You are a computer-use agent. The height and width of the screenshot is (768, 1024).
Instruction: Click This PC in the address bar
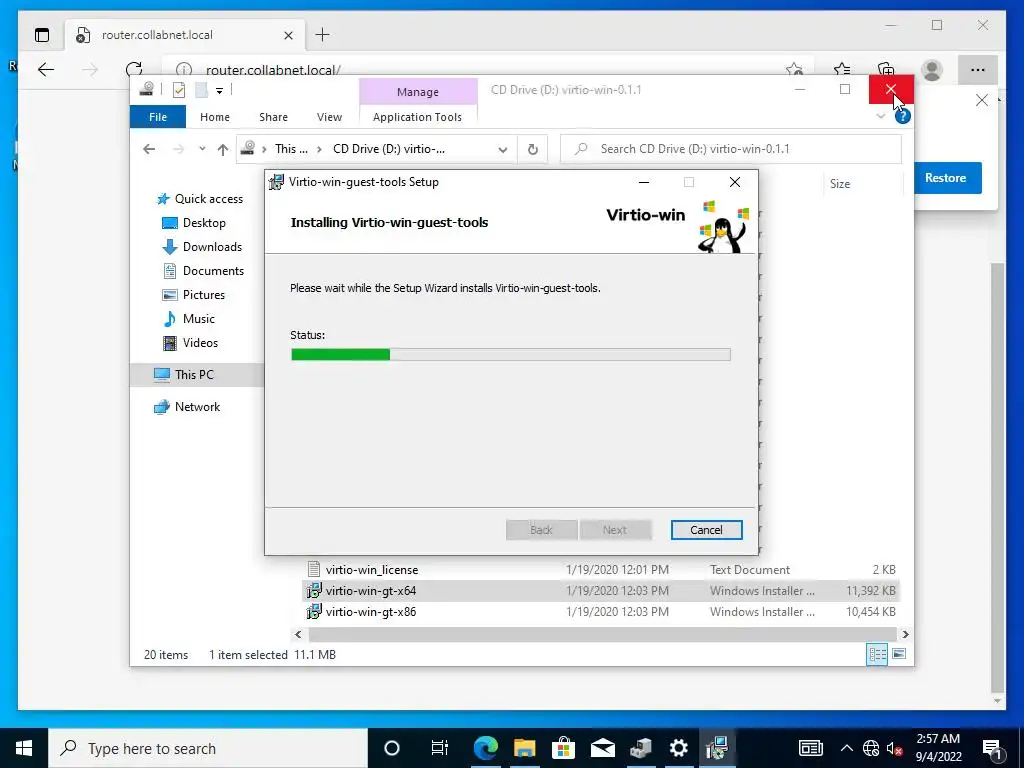point(291,149)
